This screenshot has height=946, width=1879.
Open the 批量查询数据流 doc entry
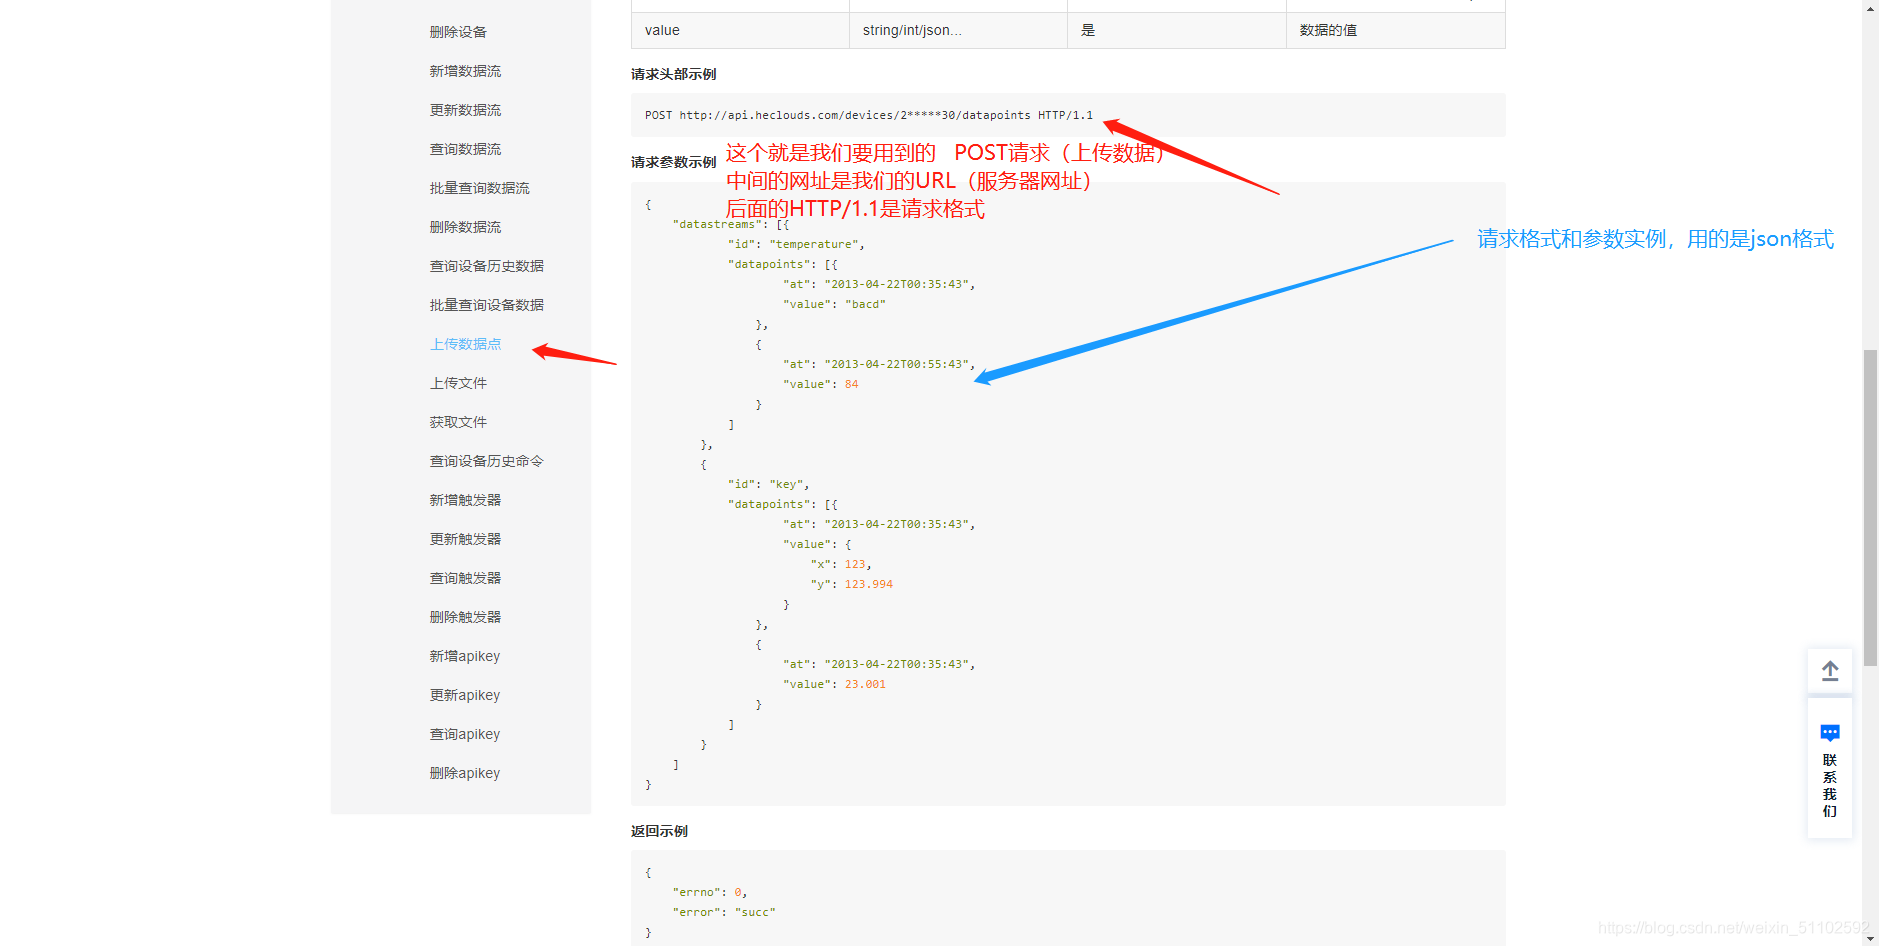point(479,188)
